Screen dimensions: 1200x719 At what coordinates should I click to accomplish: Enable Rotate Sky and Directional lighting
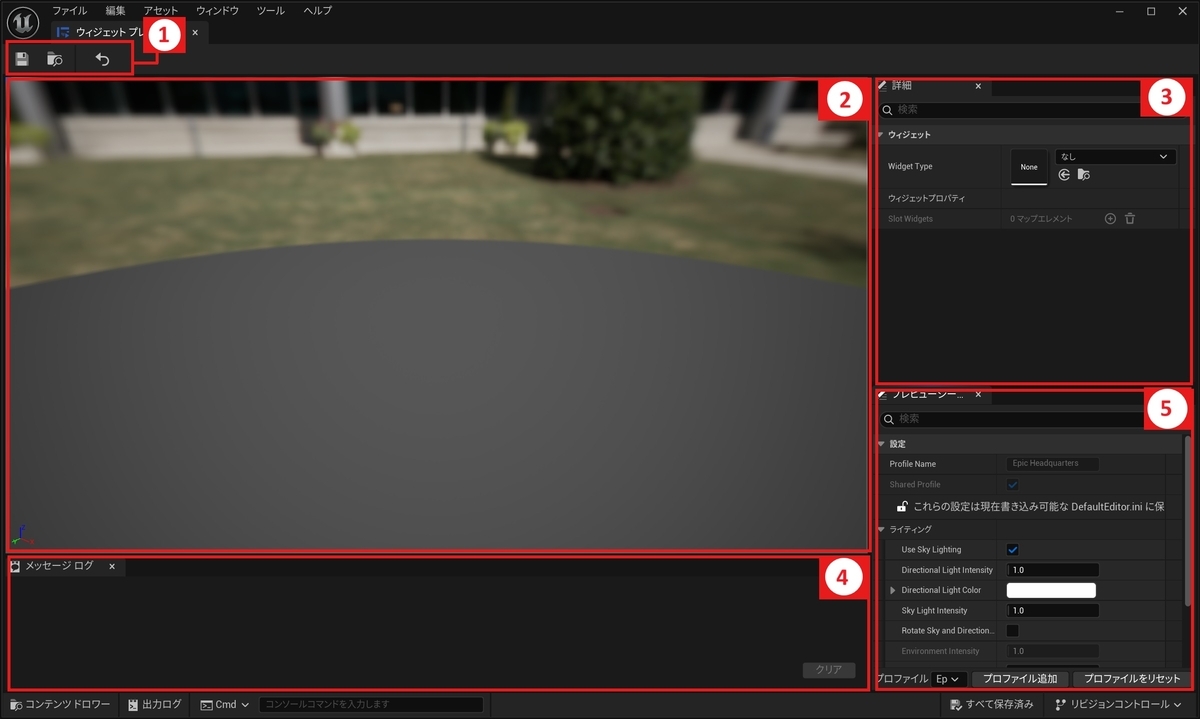pyautogui.click(x=1013, y=630)
